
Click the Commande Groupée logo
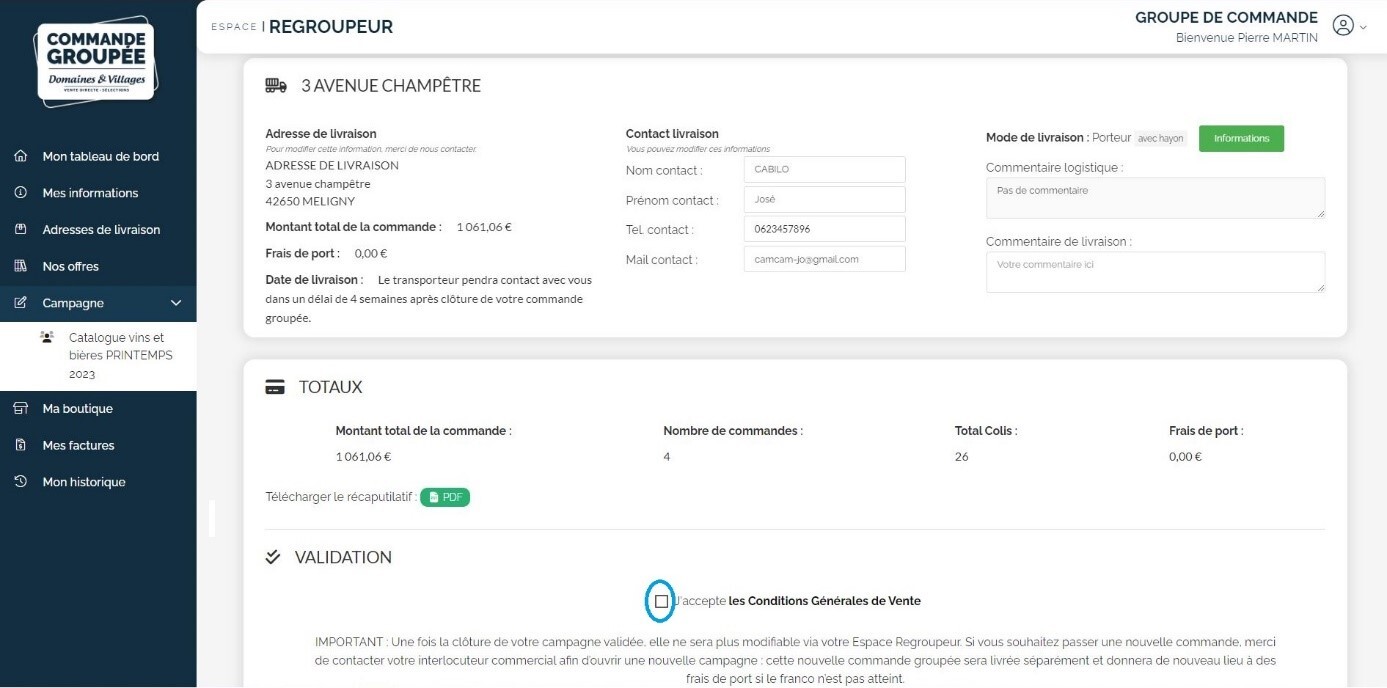[96, 61]
